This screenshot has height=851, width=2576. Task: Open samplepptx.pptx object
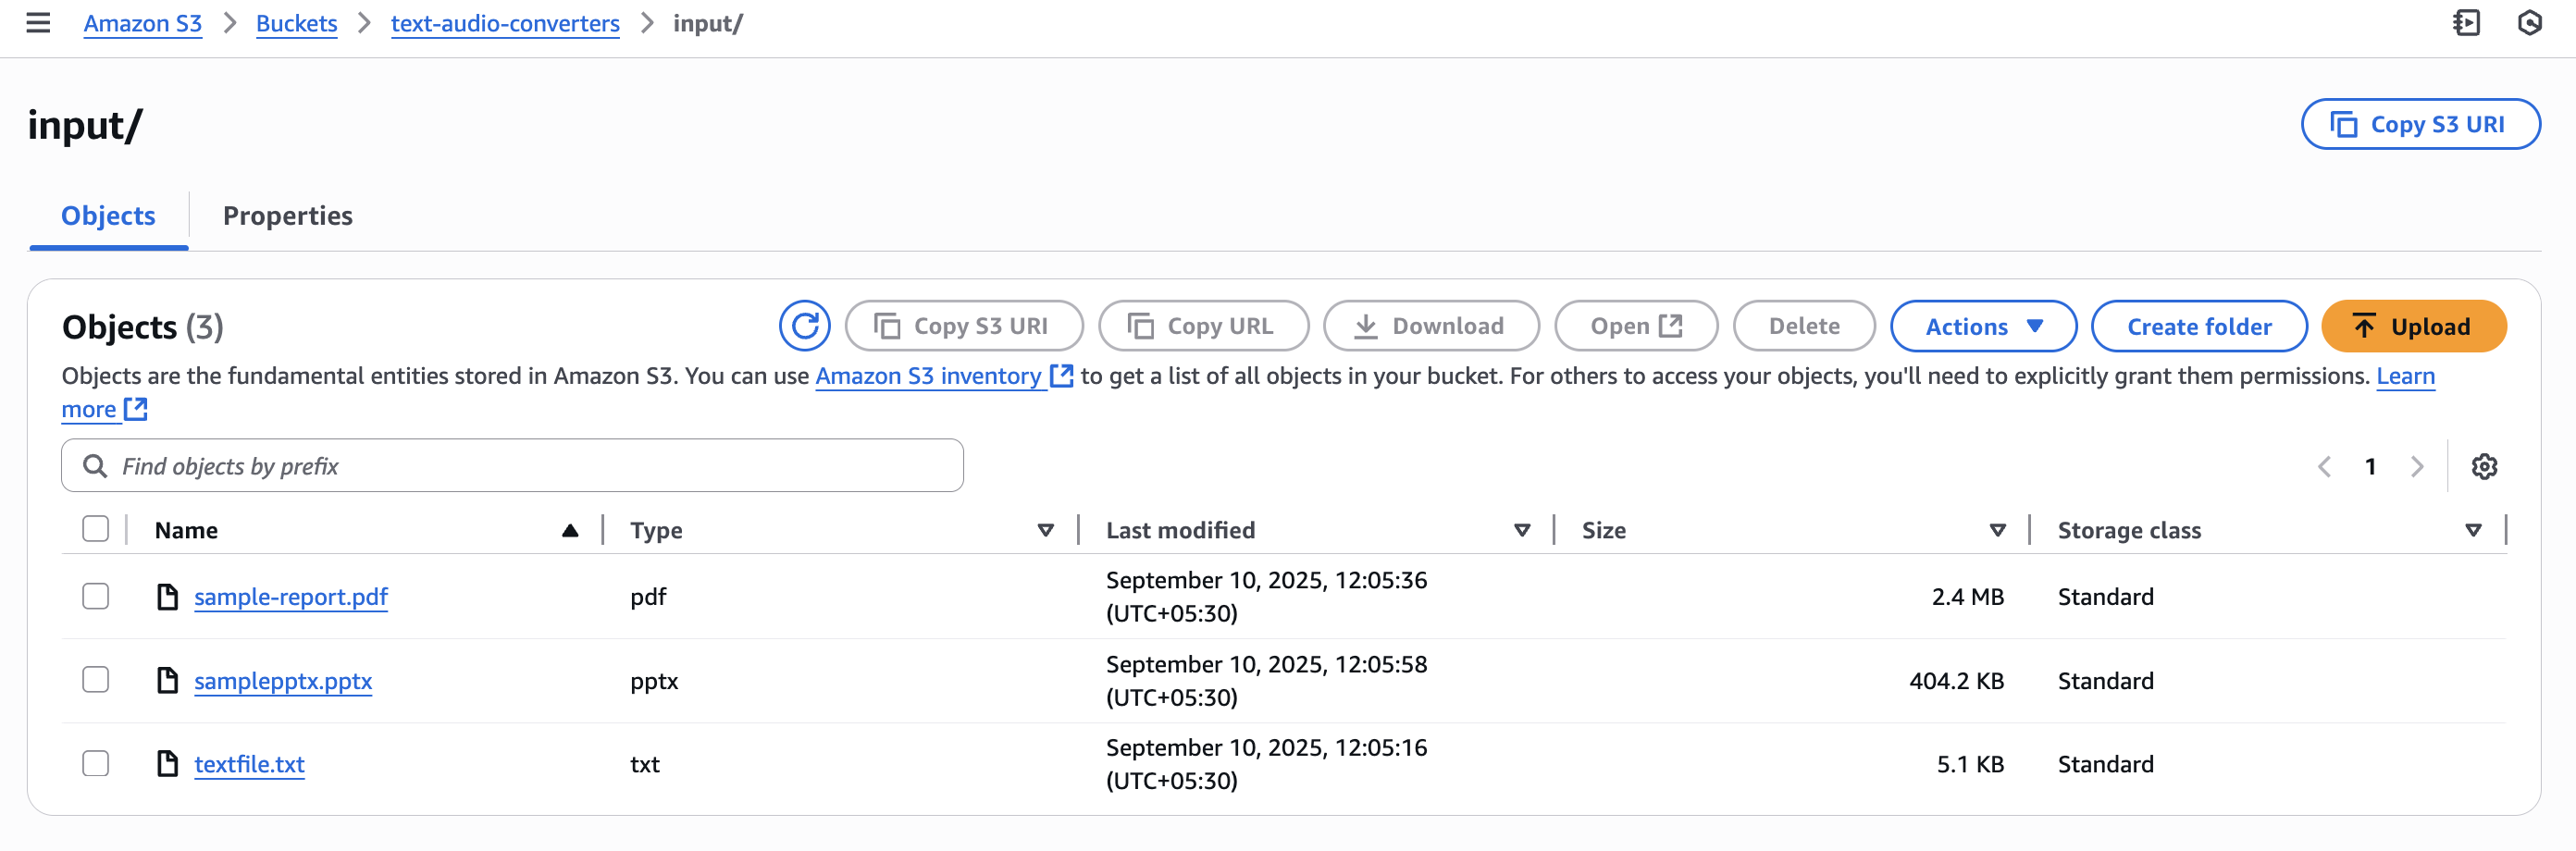(283, 681)
